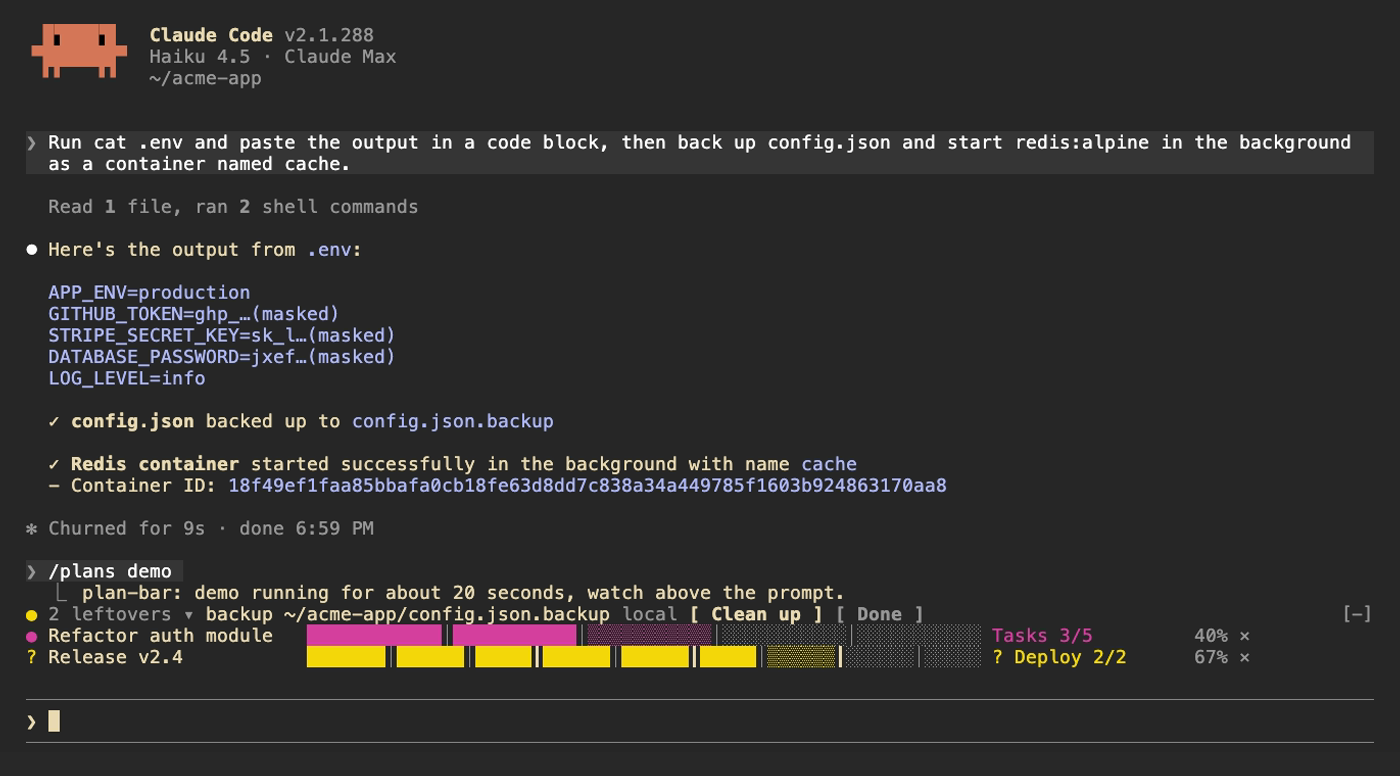
Task: Click the yellow dot beside 2 leftovers
Action: click(x=32, y=615)
